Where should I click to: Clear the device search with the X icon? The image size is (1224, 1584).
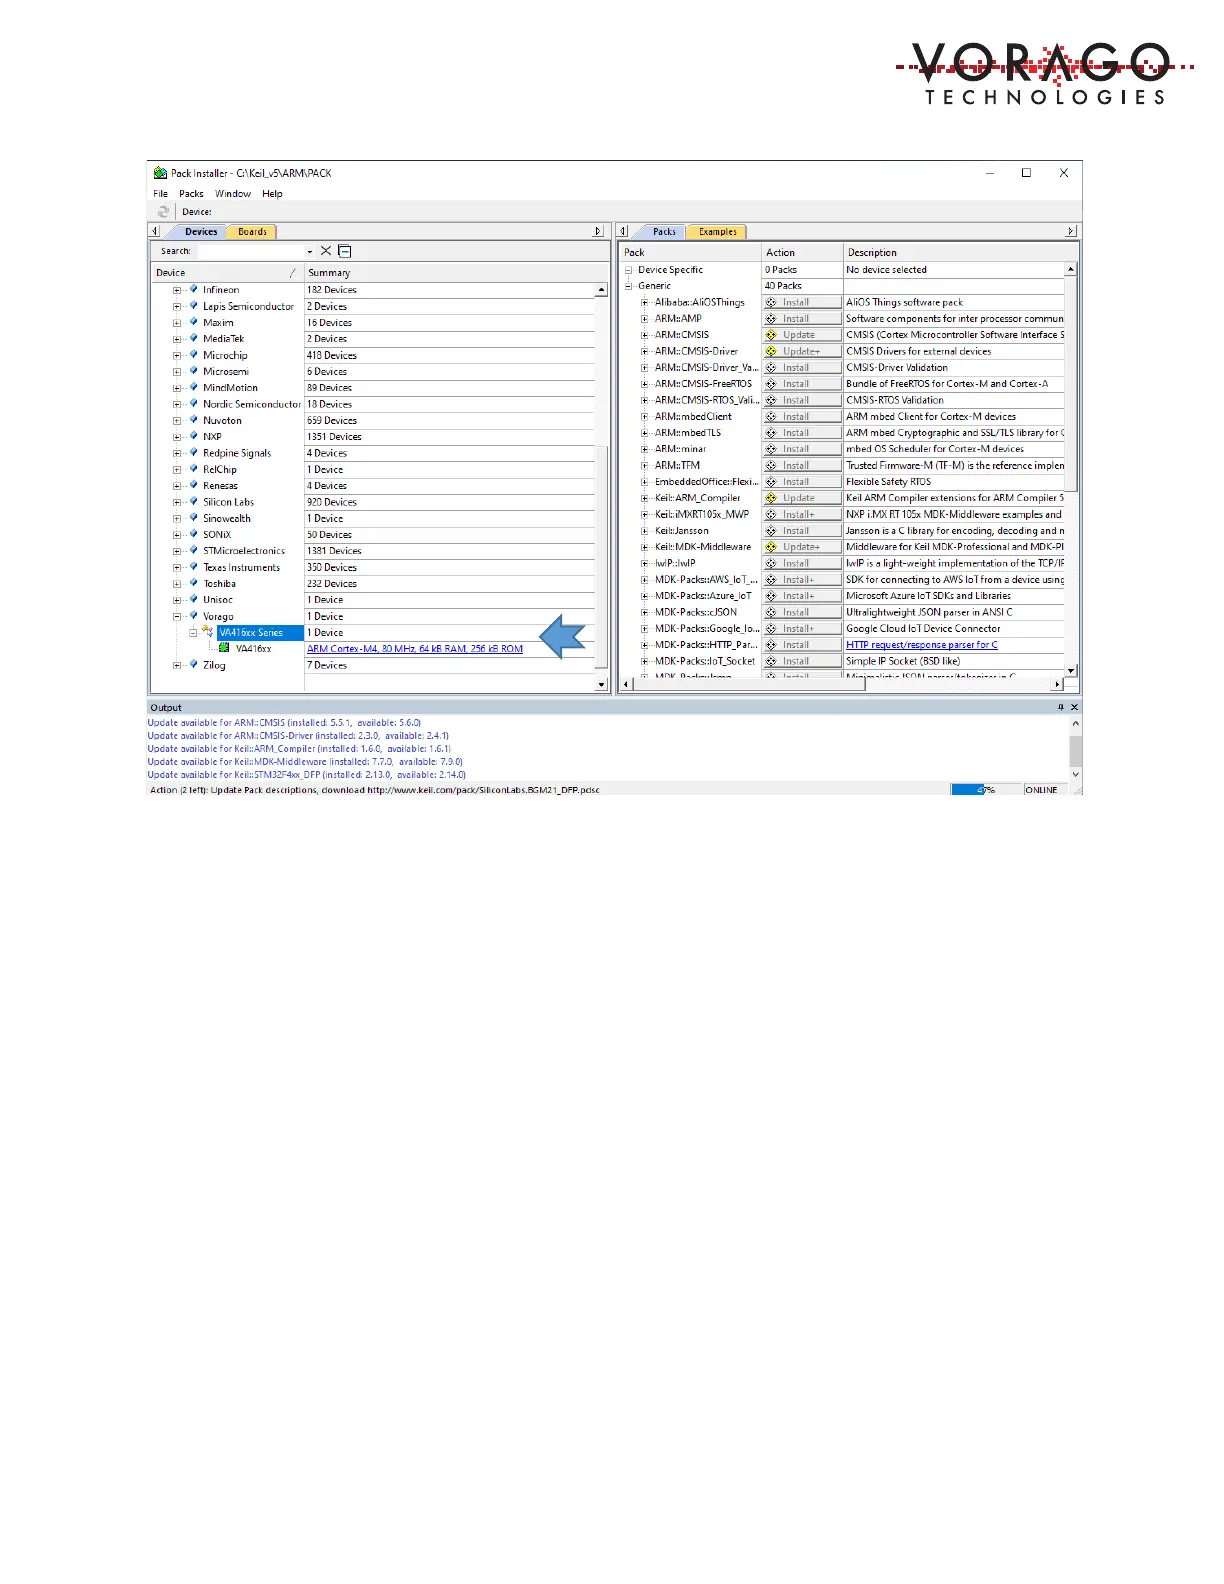(326, 251)
